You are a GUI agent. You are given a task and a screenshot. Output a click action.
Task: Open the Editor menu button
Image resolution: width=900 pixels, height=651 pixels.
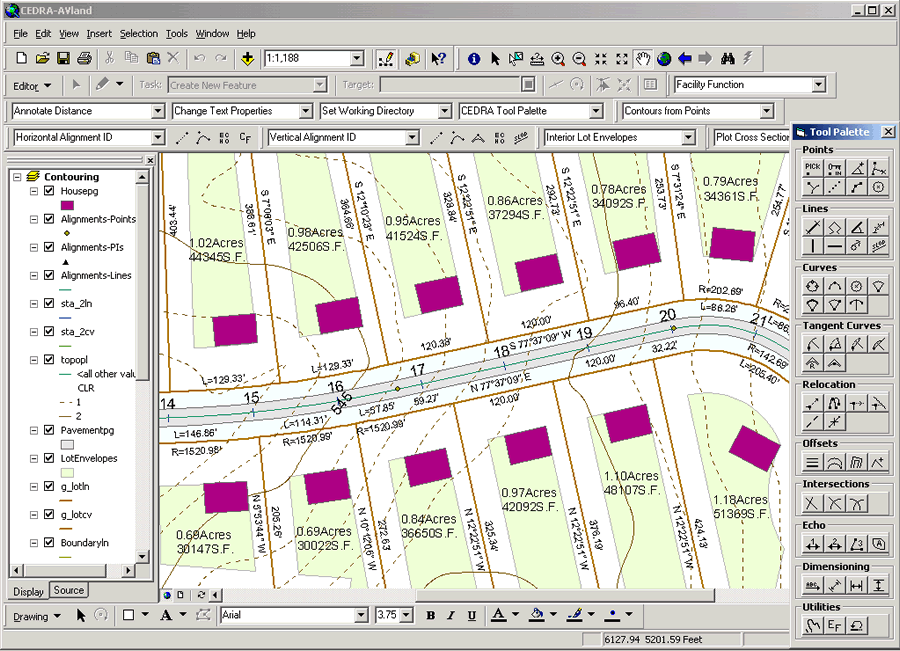click(x=32, y=86)
